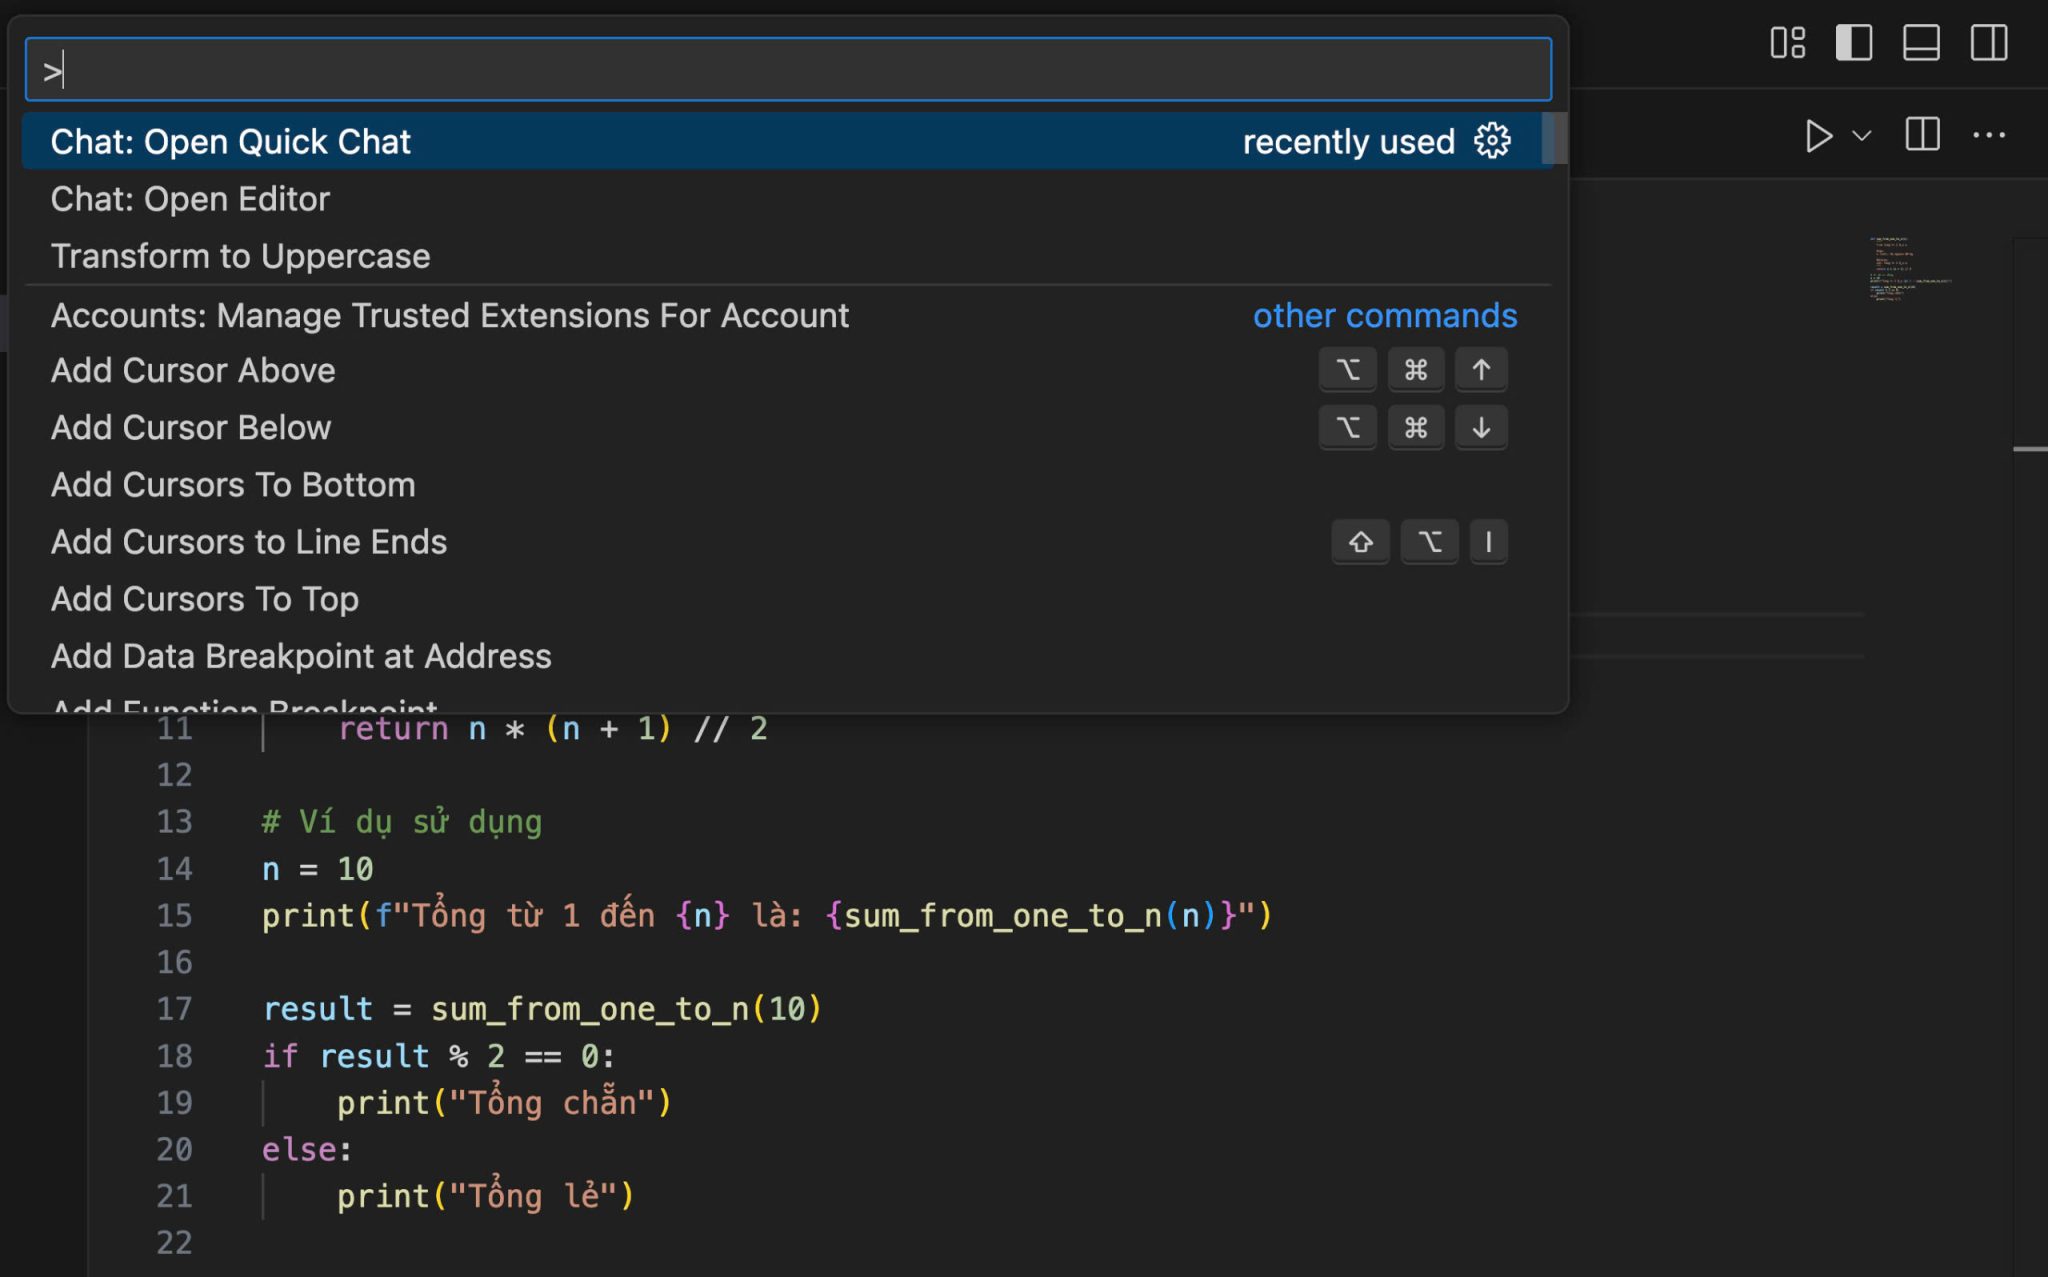Open keybinding settings for Open Quick Chat
The image size is (2048, 1277).
pos(1491,141)
